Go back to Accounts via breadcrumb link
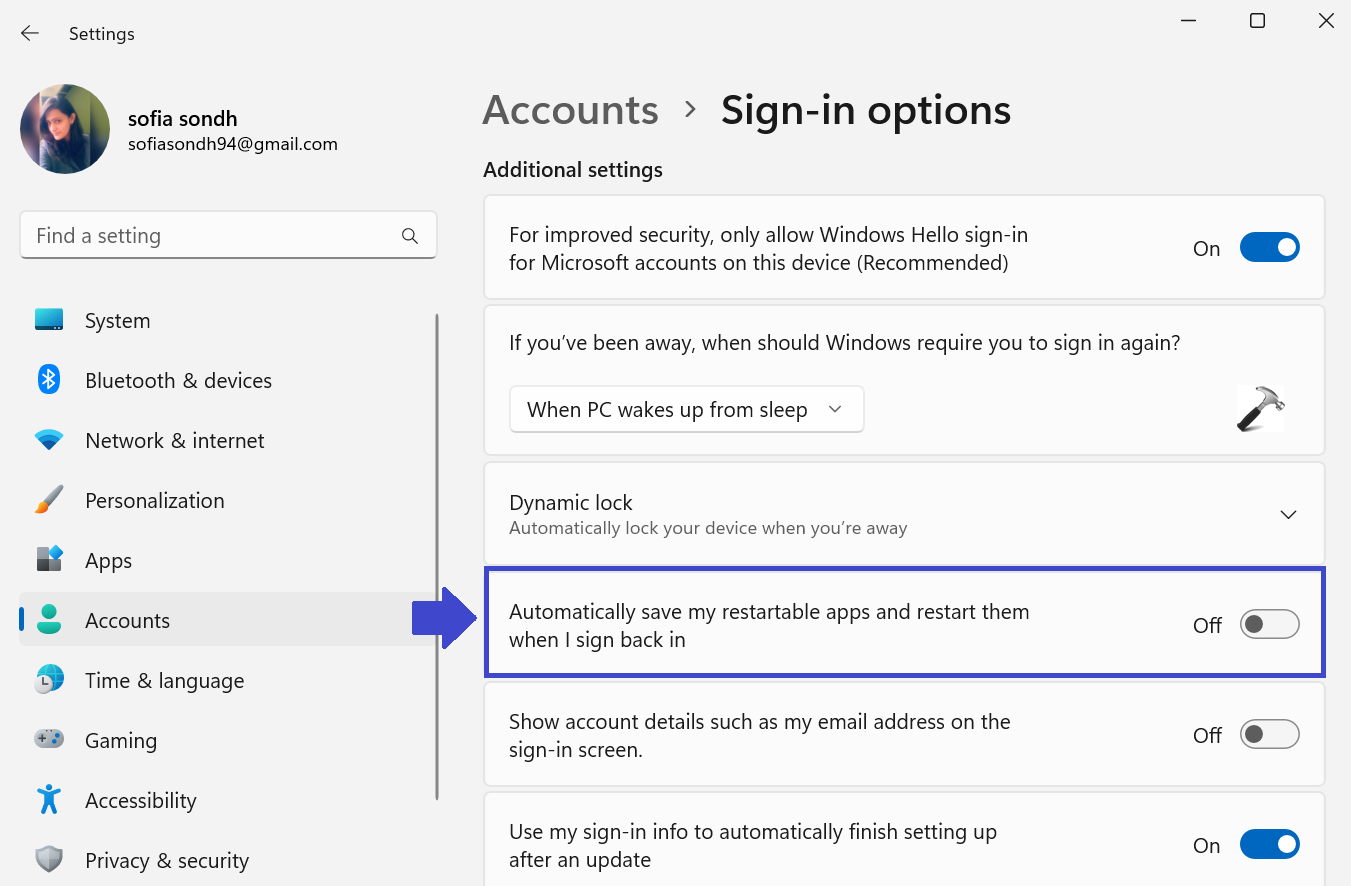The width and height of the screenshot is (1351, 886). coord(570,110)
